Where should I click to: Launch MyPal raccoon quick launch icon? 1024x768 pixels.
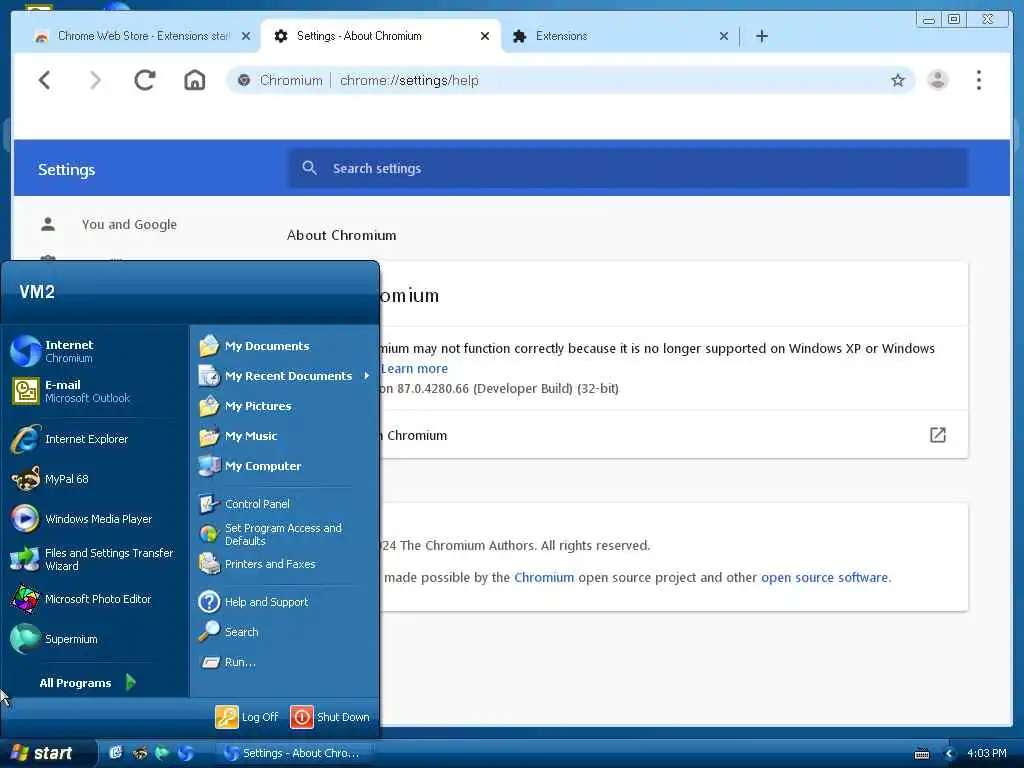(x=140, y=753)
